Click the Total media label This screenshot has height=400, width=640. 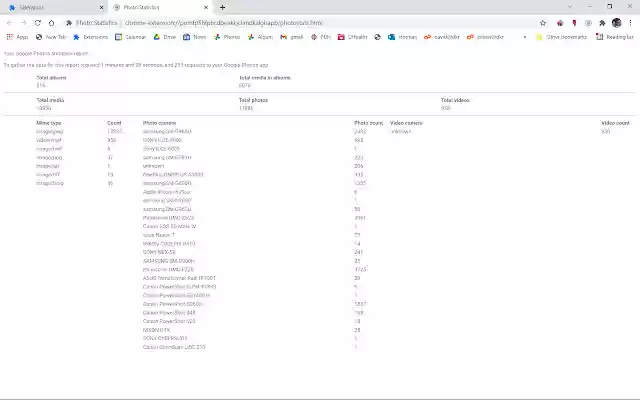50,100
